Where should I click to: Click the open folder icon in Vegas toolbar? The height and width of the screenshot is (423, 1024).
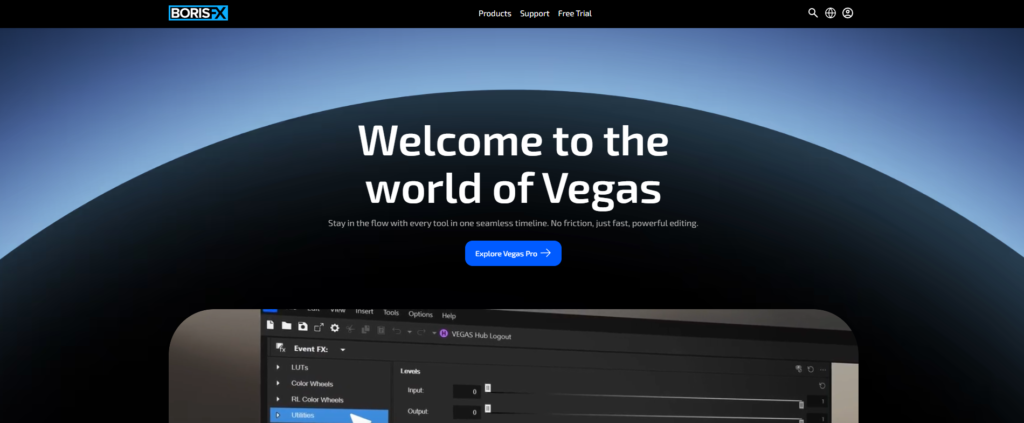click(286, 326)
